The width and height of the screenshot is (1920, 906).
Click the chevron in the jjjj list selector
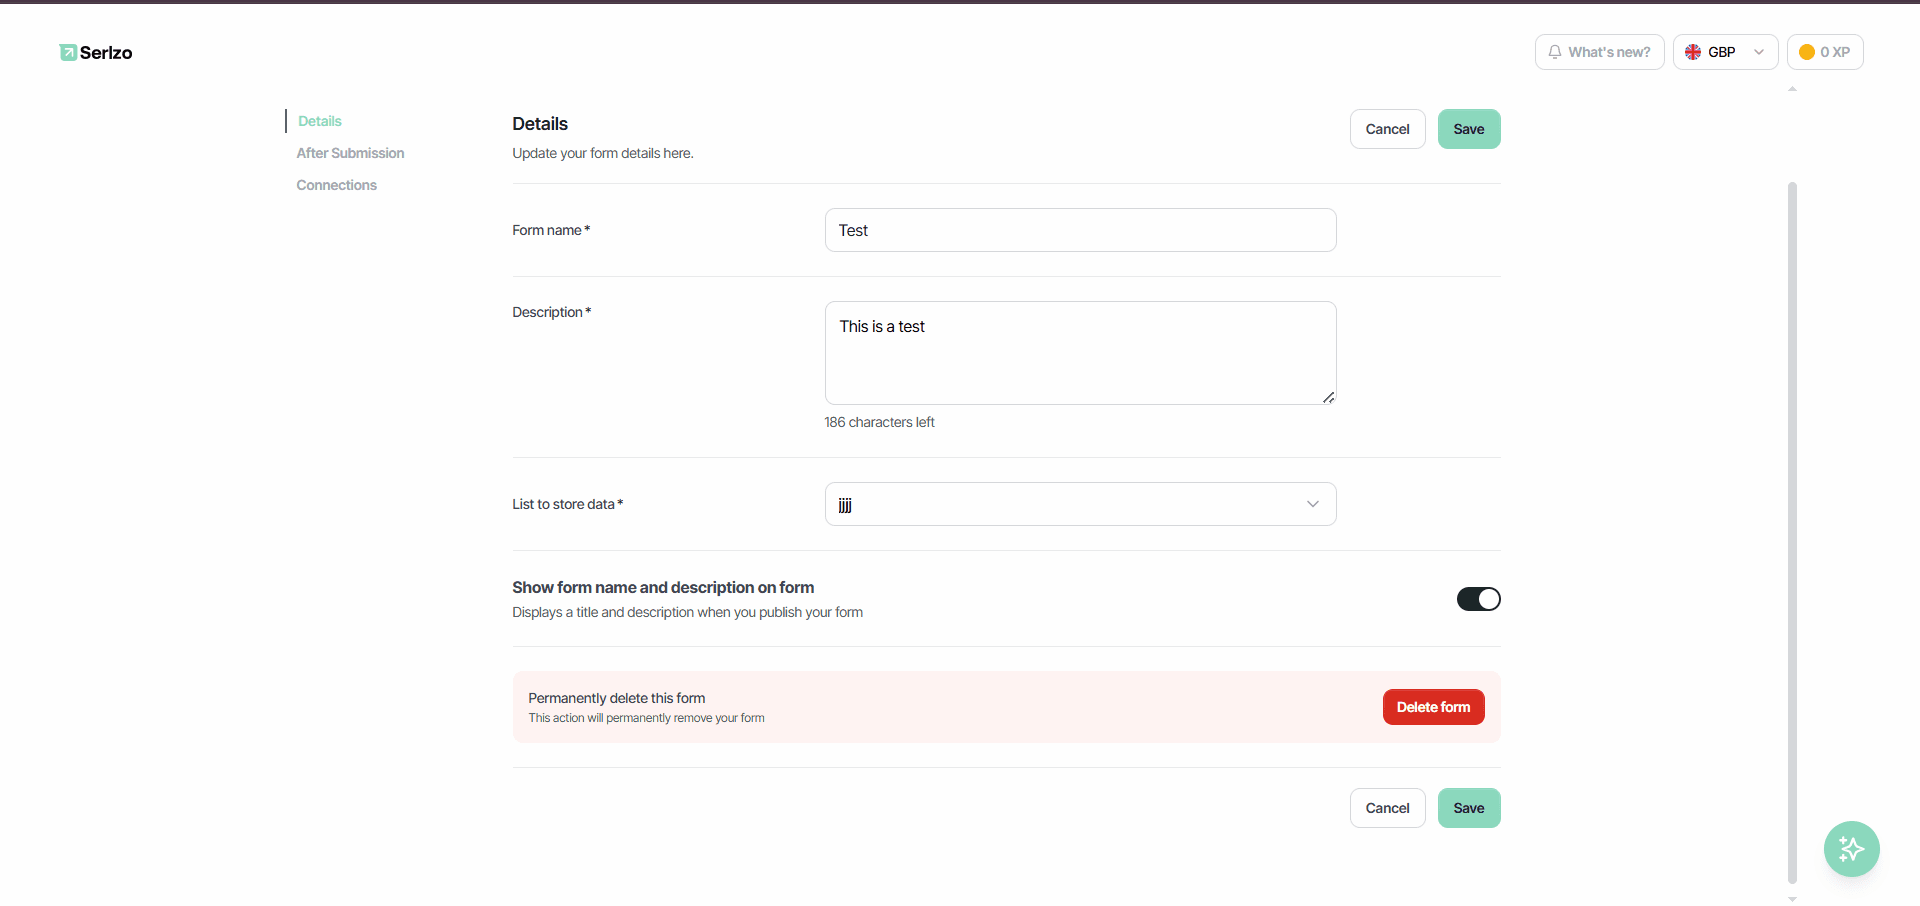(x=1313, y=504)
